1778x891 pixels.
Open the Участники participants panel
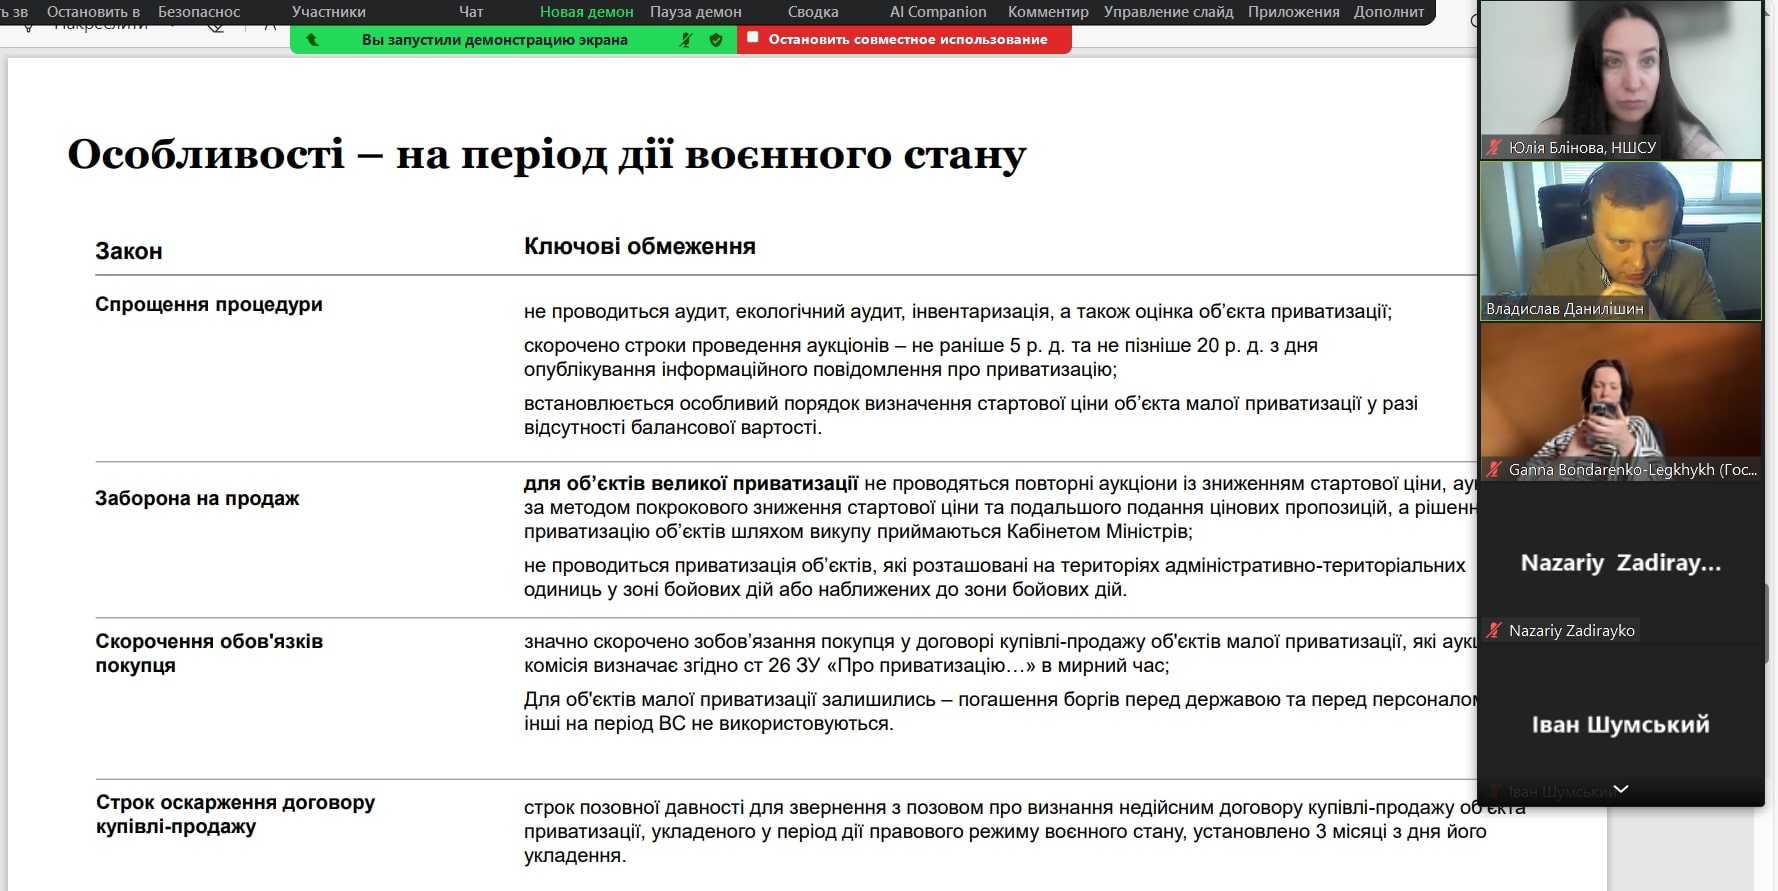(328, 12)
